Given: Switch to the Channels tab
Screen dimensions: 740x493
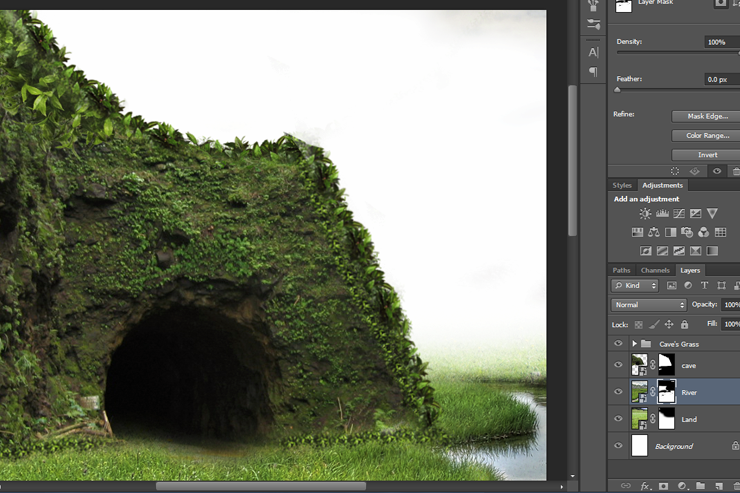Looking at the screenshot, I should pos(655,270).
